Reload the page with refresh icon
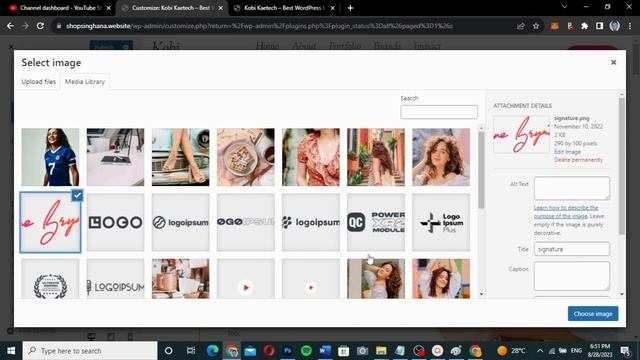 (40, 26)
